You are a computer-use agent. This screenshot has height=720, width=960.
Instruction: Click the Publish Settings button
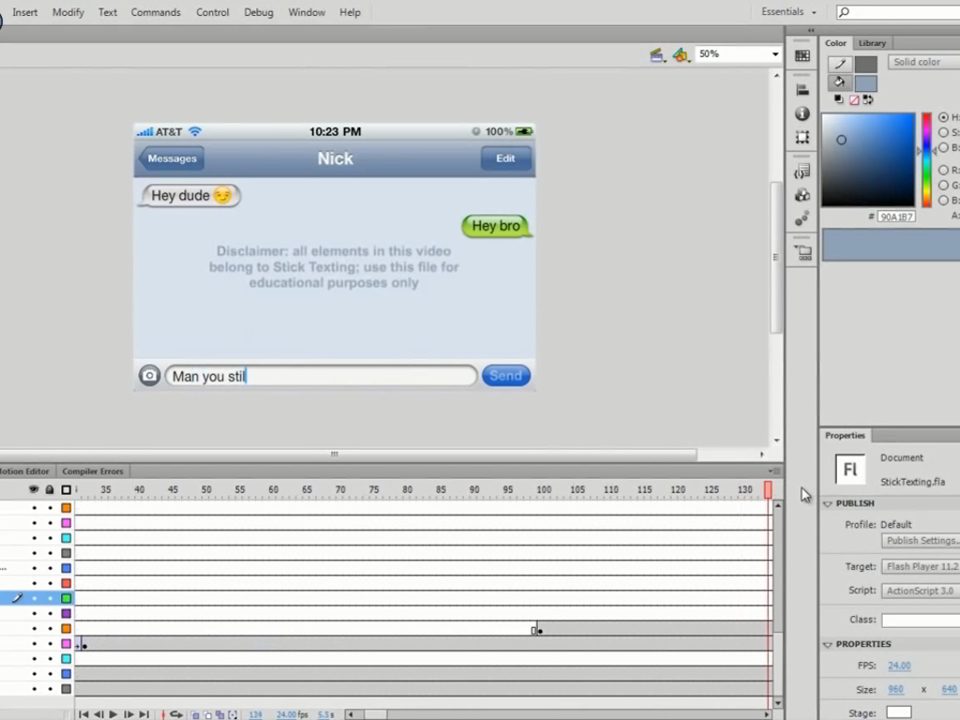pyautogui.click(x=921, y=541)
